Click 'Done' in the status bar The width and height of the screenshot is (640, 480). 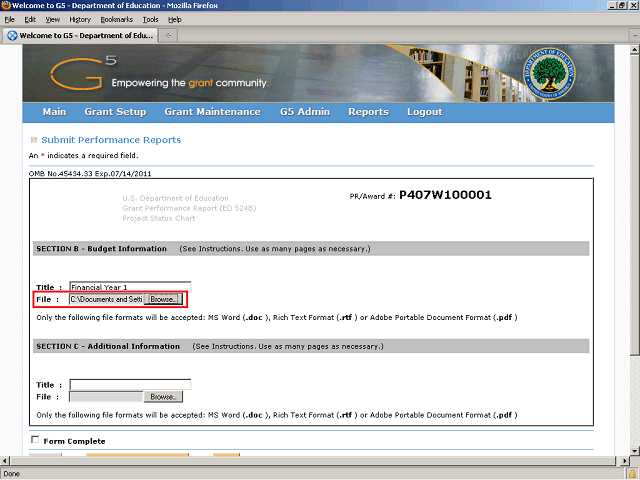[11, 474]
